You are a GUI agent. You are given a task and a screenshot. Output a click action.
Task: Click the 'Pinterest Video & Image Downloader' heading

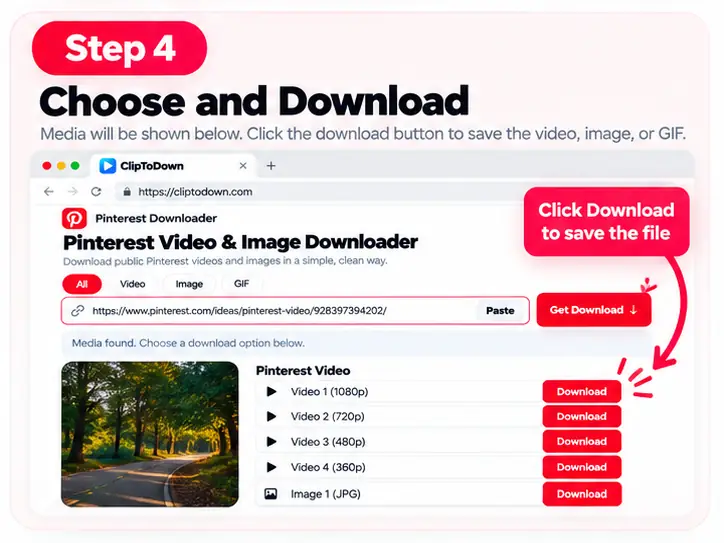click(x=241, y=242)
